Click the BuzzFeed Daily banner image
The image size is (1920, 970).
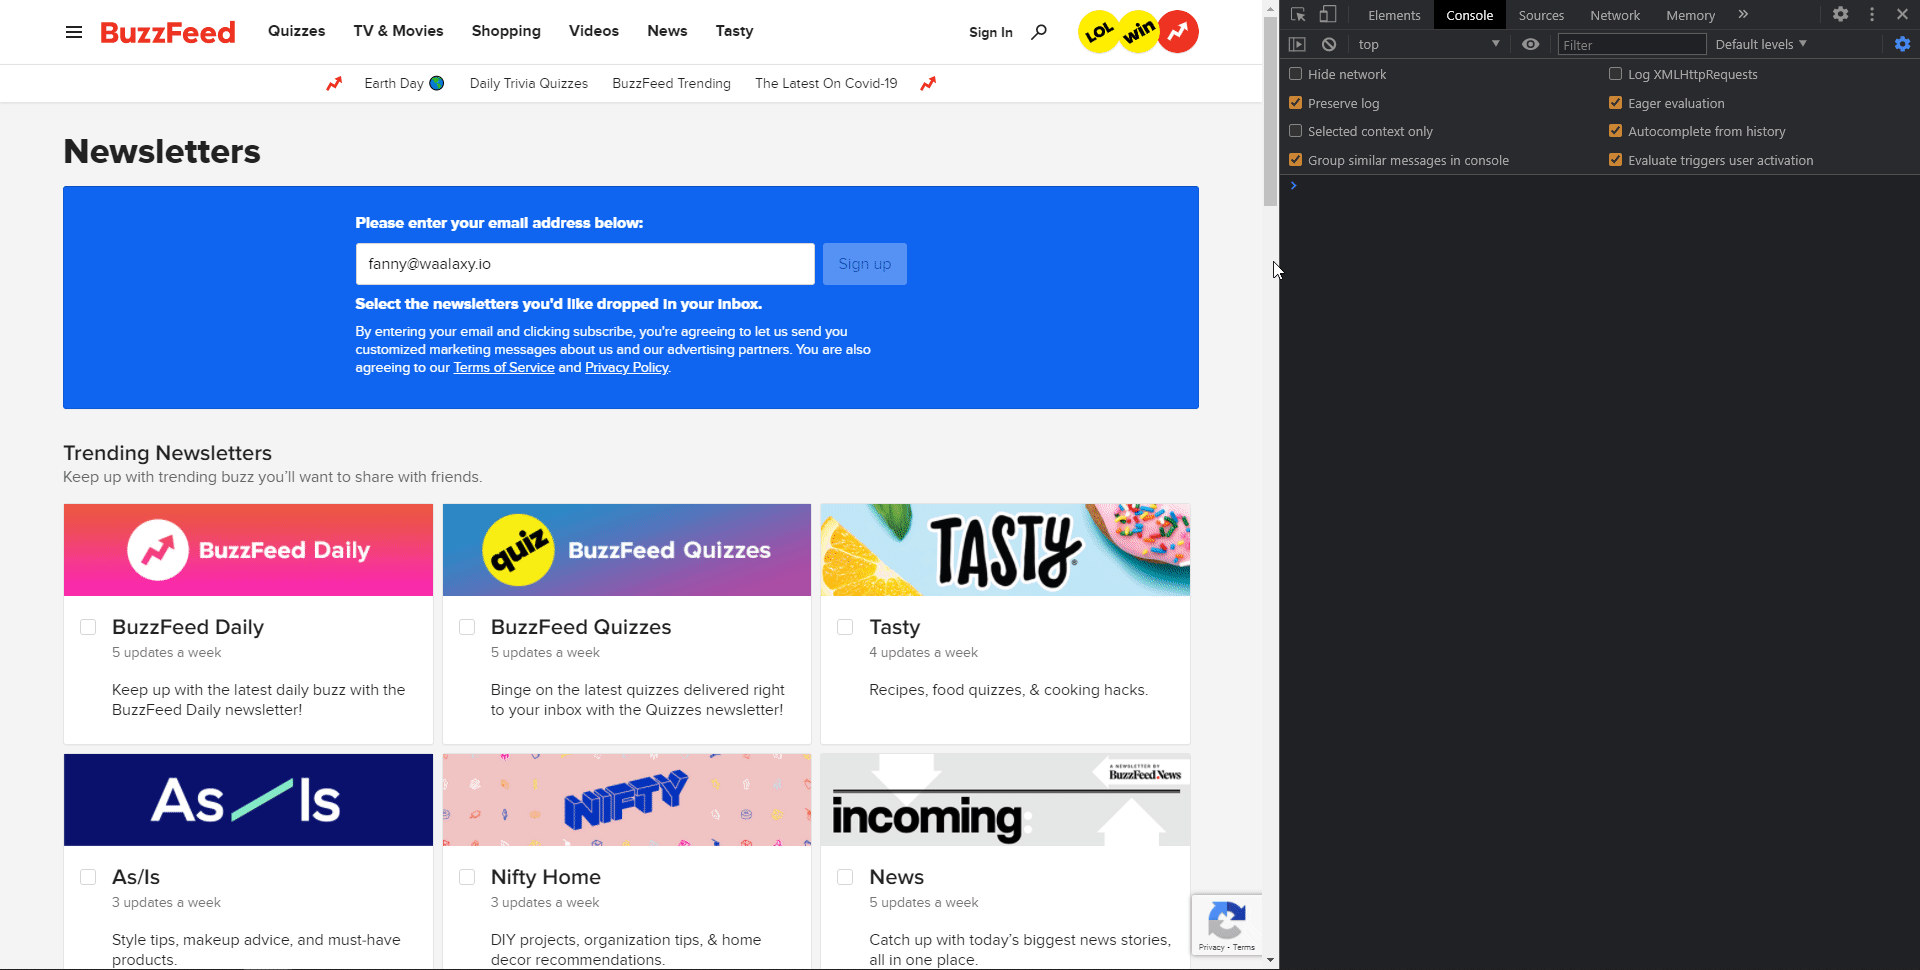tap(248, 550)
